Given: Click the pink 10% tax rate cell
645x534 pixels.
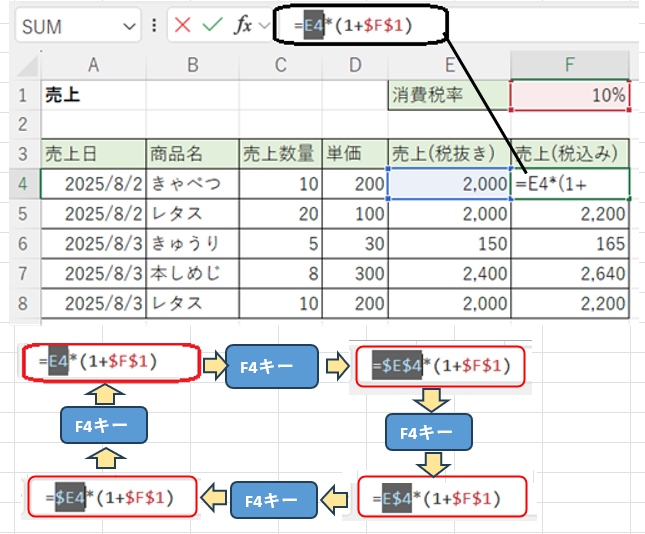Looking at the screenshot, I should click(x=570, y=96).
